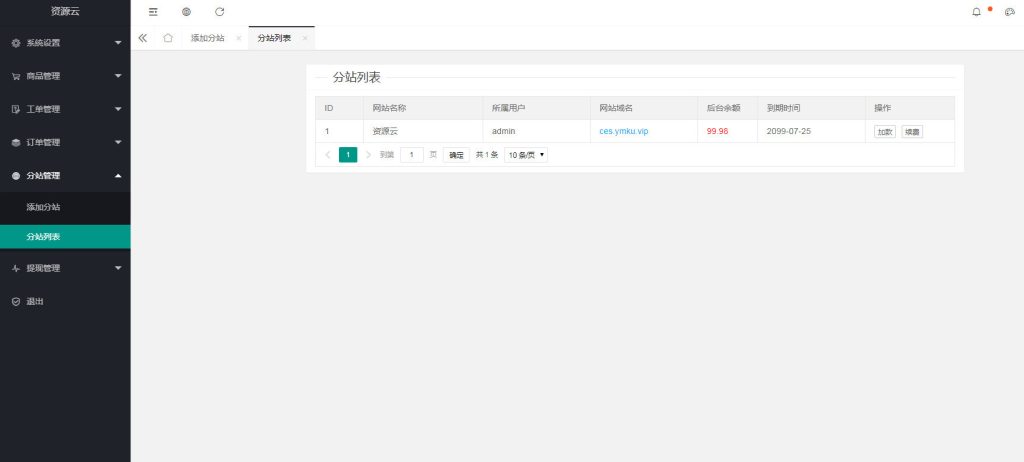Viewport: 1024px width, 462px height.
Task: Click the 所属用户 column header
Action: 509,108
